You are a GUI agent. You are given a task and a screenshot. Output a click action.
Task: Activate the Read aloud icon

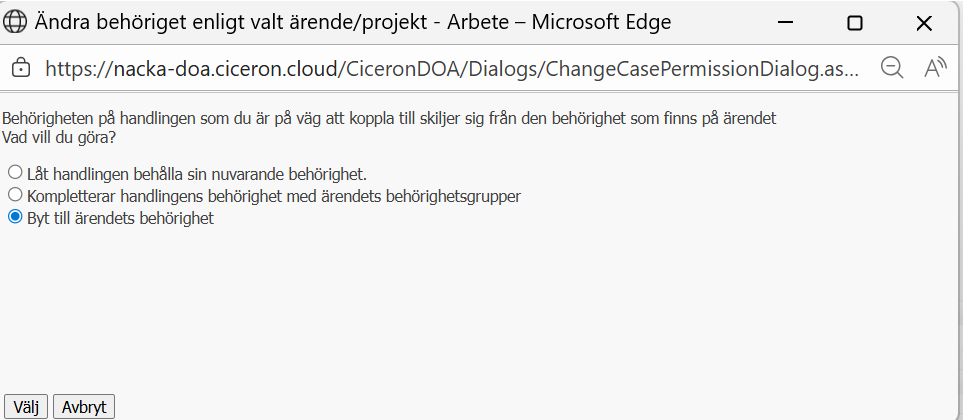[936, 68]
